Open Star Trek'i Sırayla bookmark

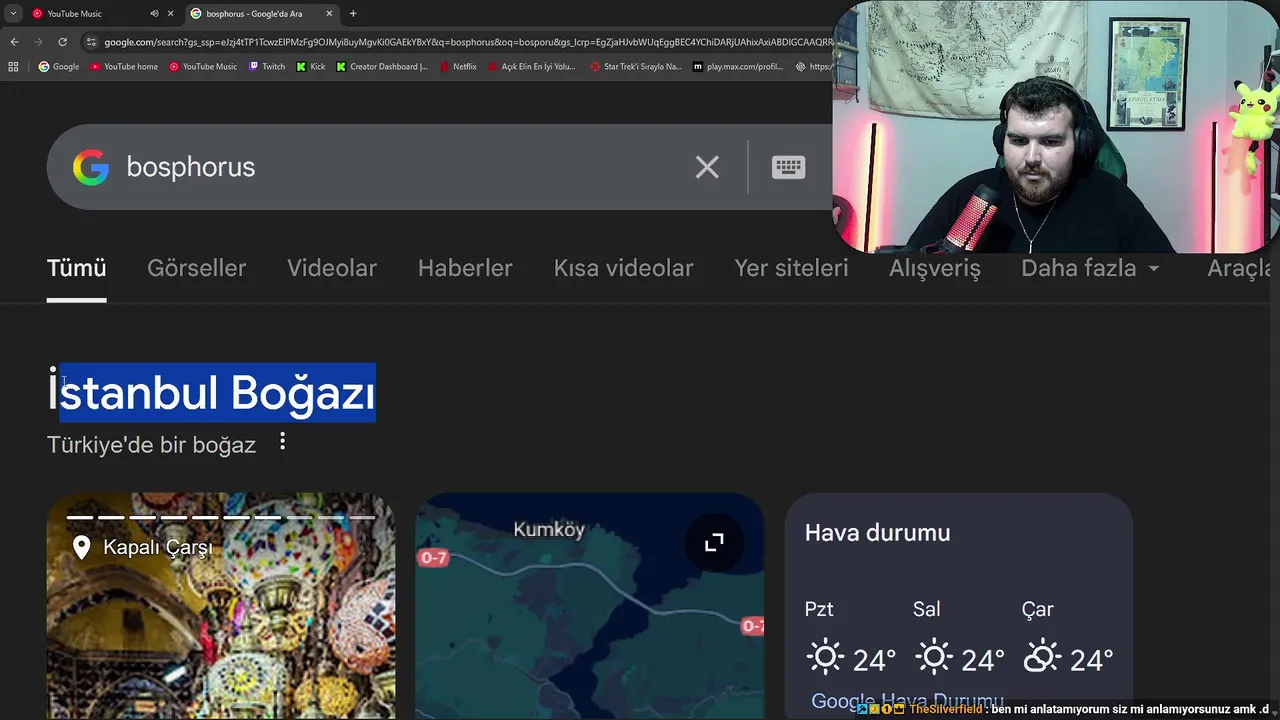click(636, 67)
